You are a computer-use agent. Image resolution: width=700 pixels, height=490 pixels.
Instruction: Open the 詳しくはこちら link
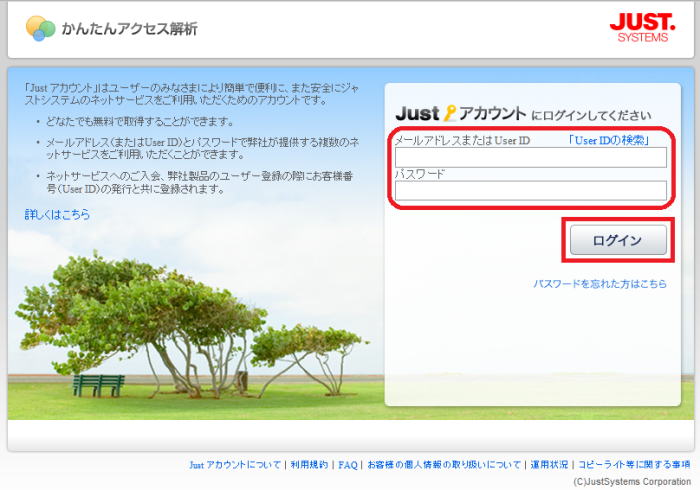57,215
